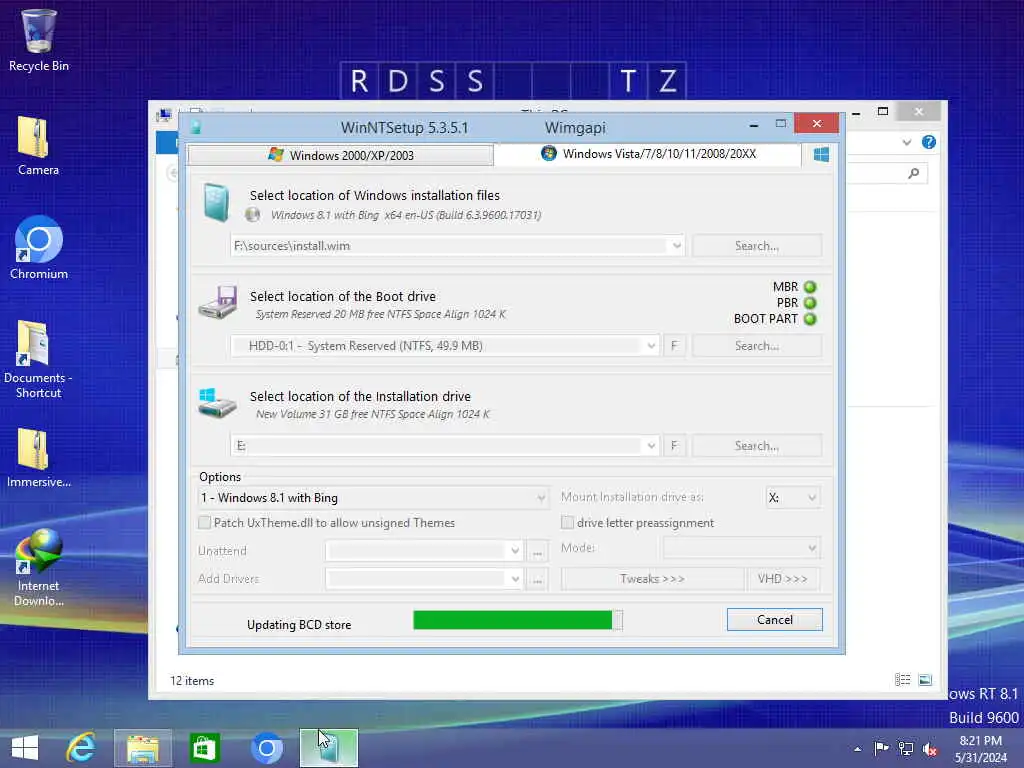This screenshot has height=768, width=1024.
Task: Click the BOOT PART green status light
Action: click(x=810, y=319)
